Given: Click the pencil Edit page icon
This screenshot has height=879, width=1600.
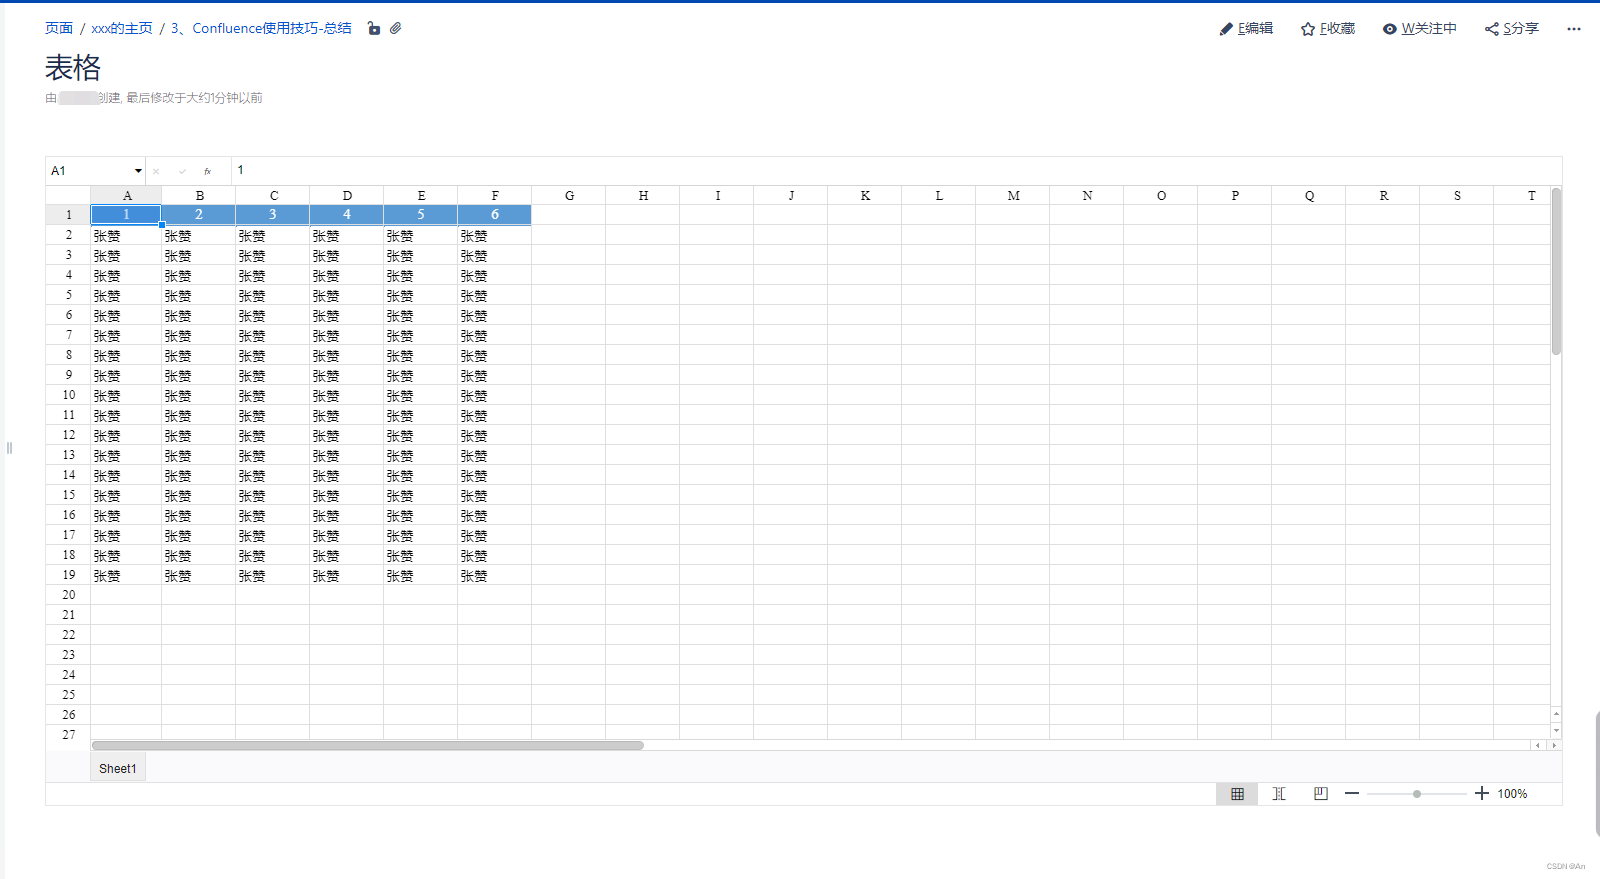Looking at the screenshot, I should pos(1226,29).
